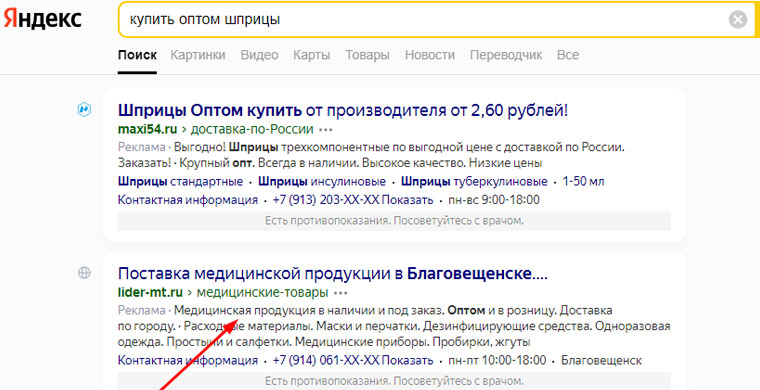Screen dimensions: 760x390
Task: Open 'Поставка медицинской продукции в Благовещенске' title
Action: tap(332, 274)
